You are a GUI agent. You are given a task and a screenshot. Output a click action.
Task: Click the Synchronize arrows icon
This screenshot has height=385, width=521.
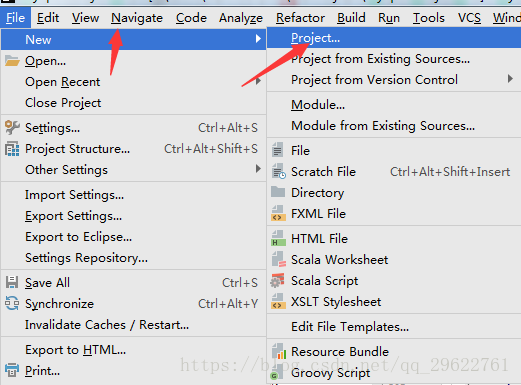pos(12,304)
